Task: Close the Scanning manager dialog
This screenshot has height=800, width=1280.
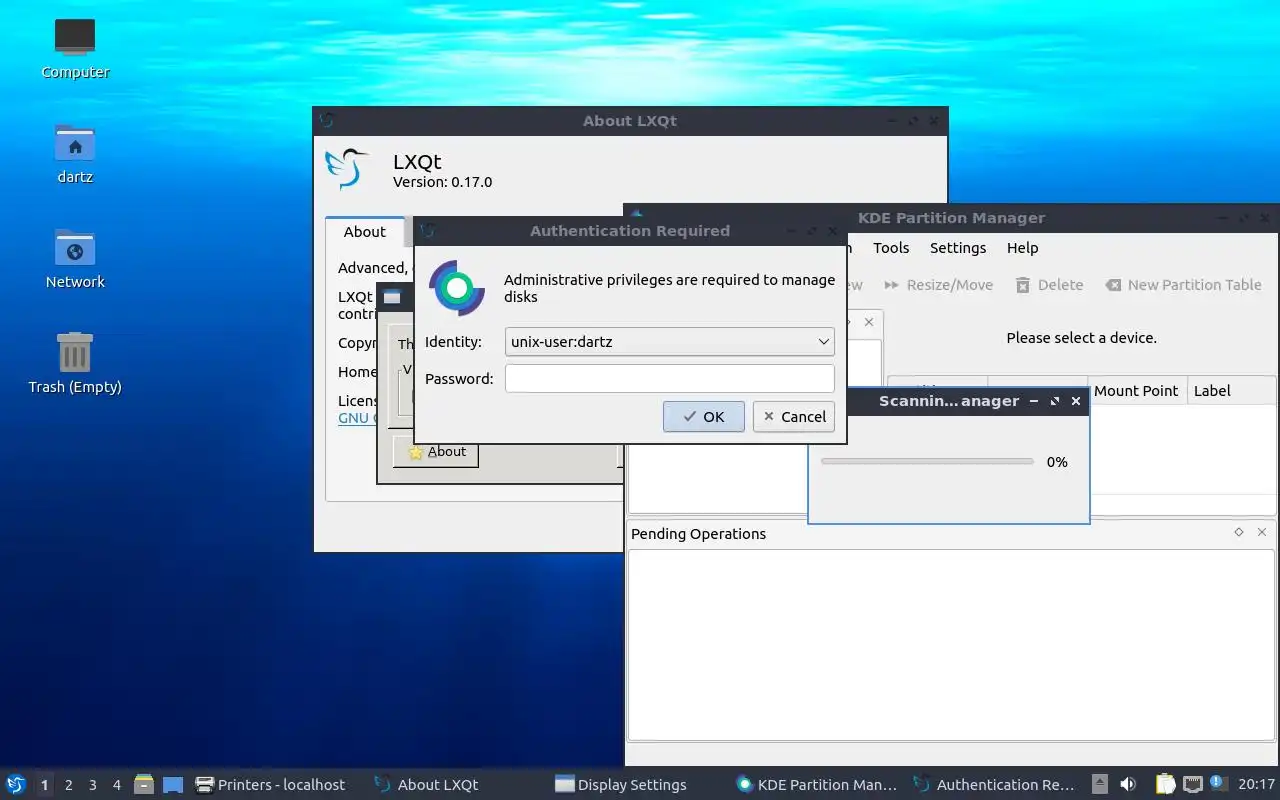Action: (1076, 401)
